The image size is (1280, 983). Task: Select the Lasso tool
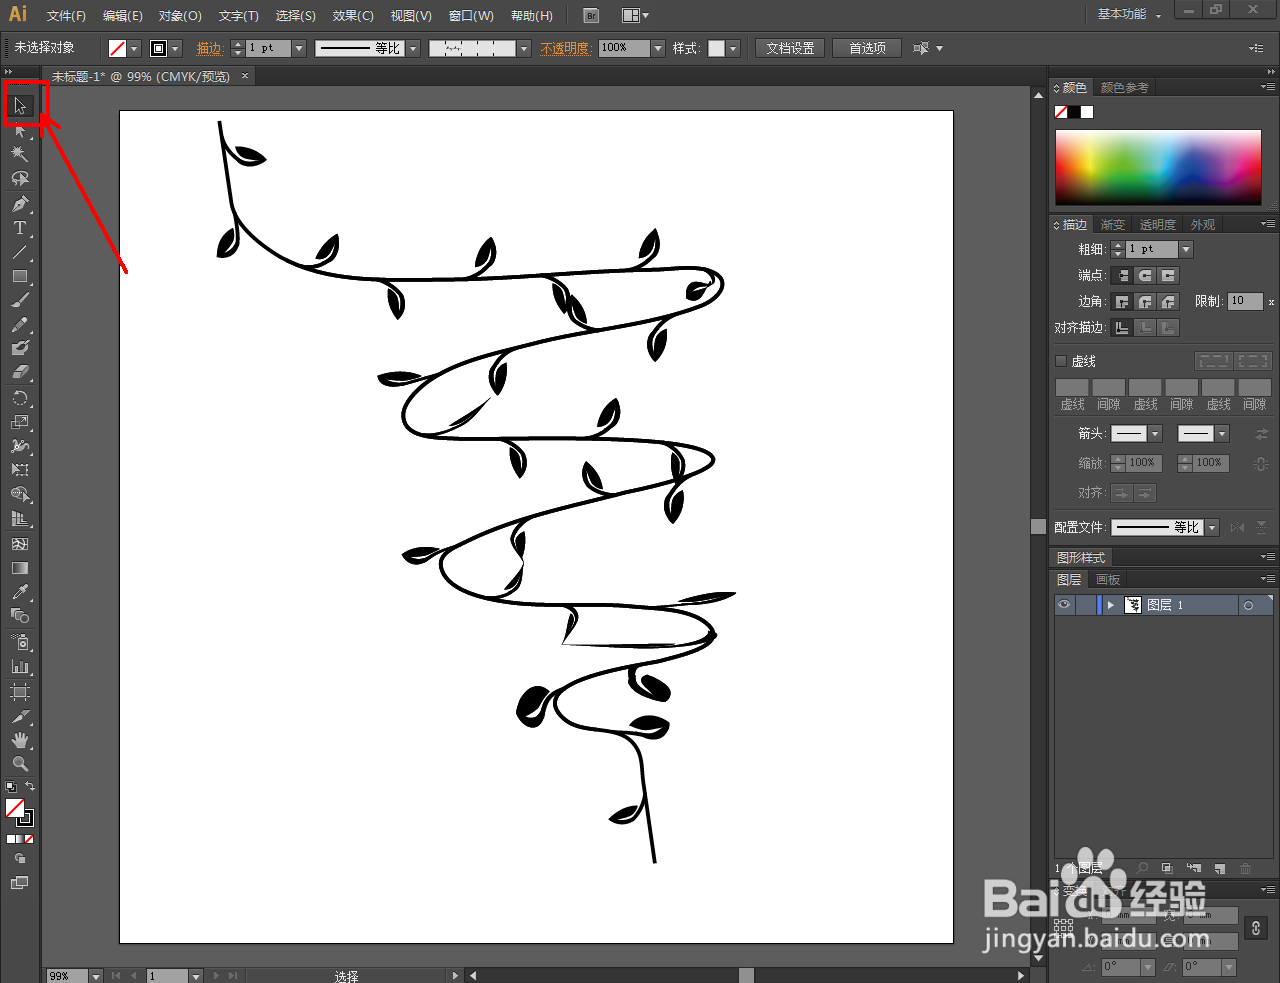click(20, 178)
